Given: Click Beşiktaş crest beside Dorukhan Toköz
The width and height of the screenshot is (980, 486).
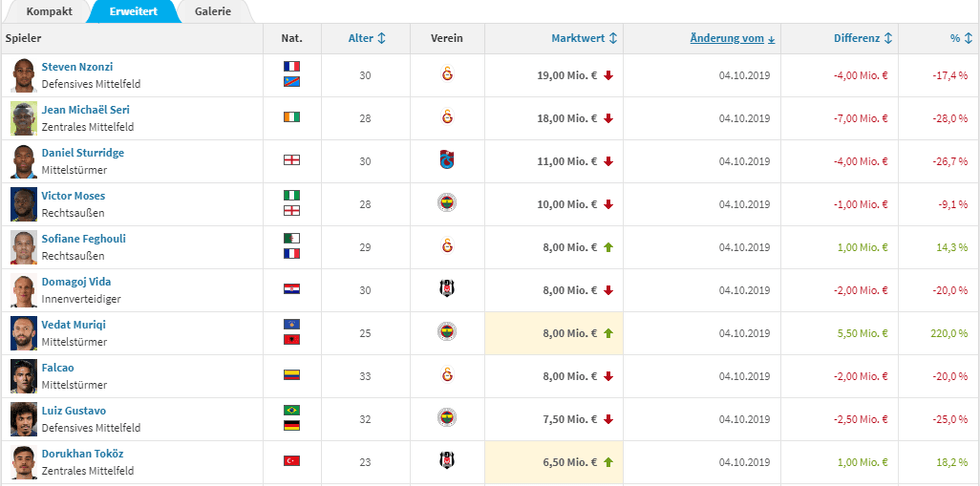Looking at the screenshot, I should tap(447, 461).
